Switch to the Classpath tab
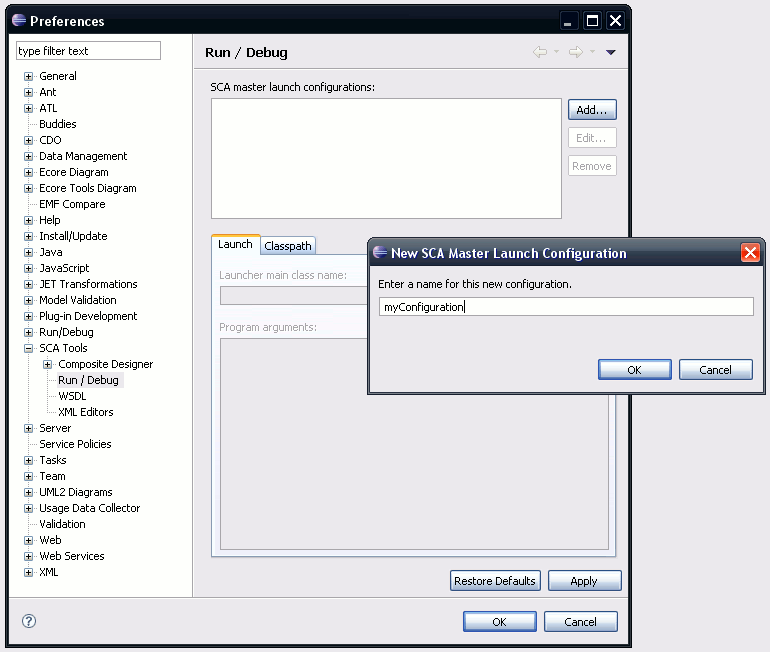 [x=288, y=246]
